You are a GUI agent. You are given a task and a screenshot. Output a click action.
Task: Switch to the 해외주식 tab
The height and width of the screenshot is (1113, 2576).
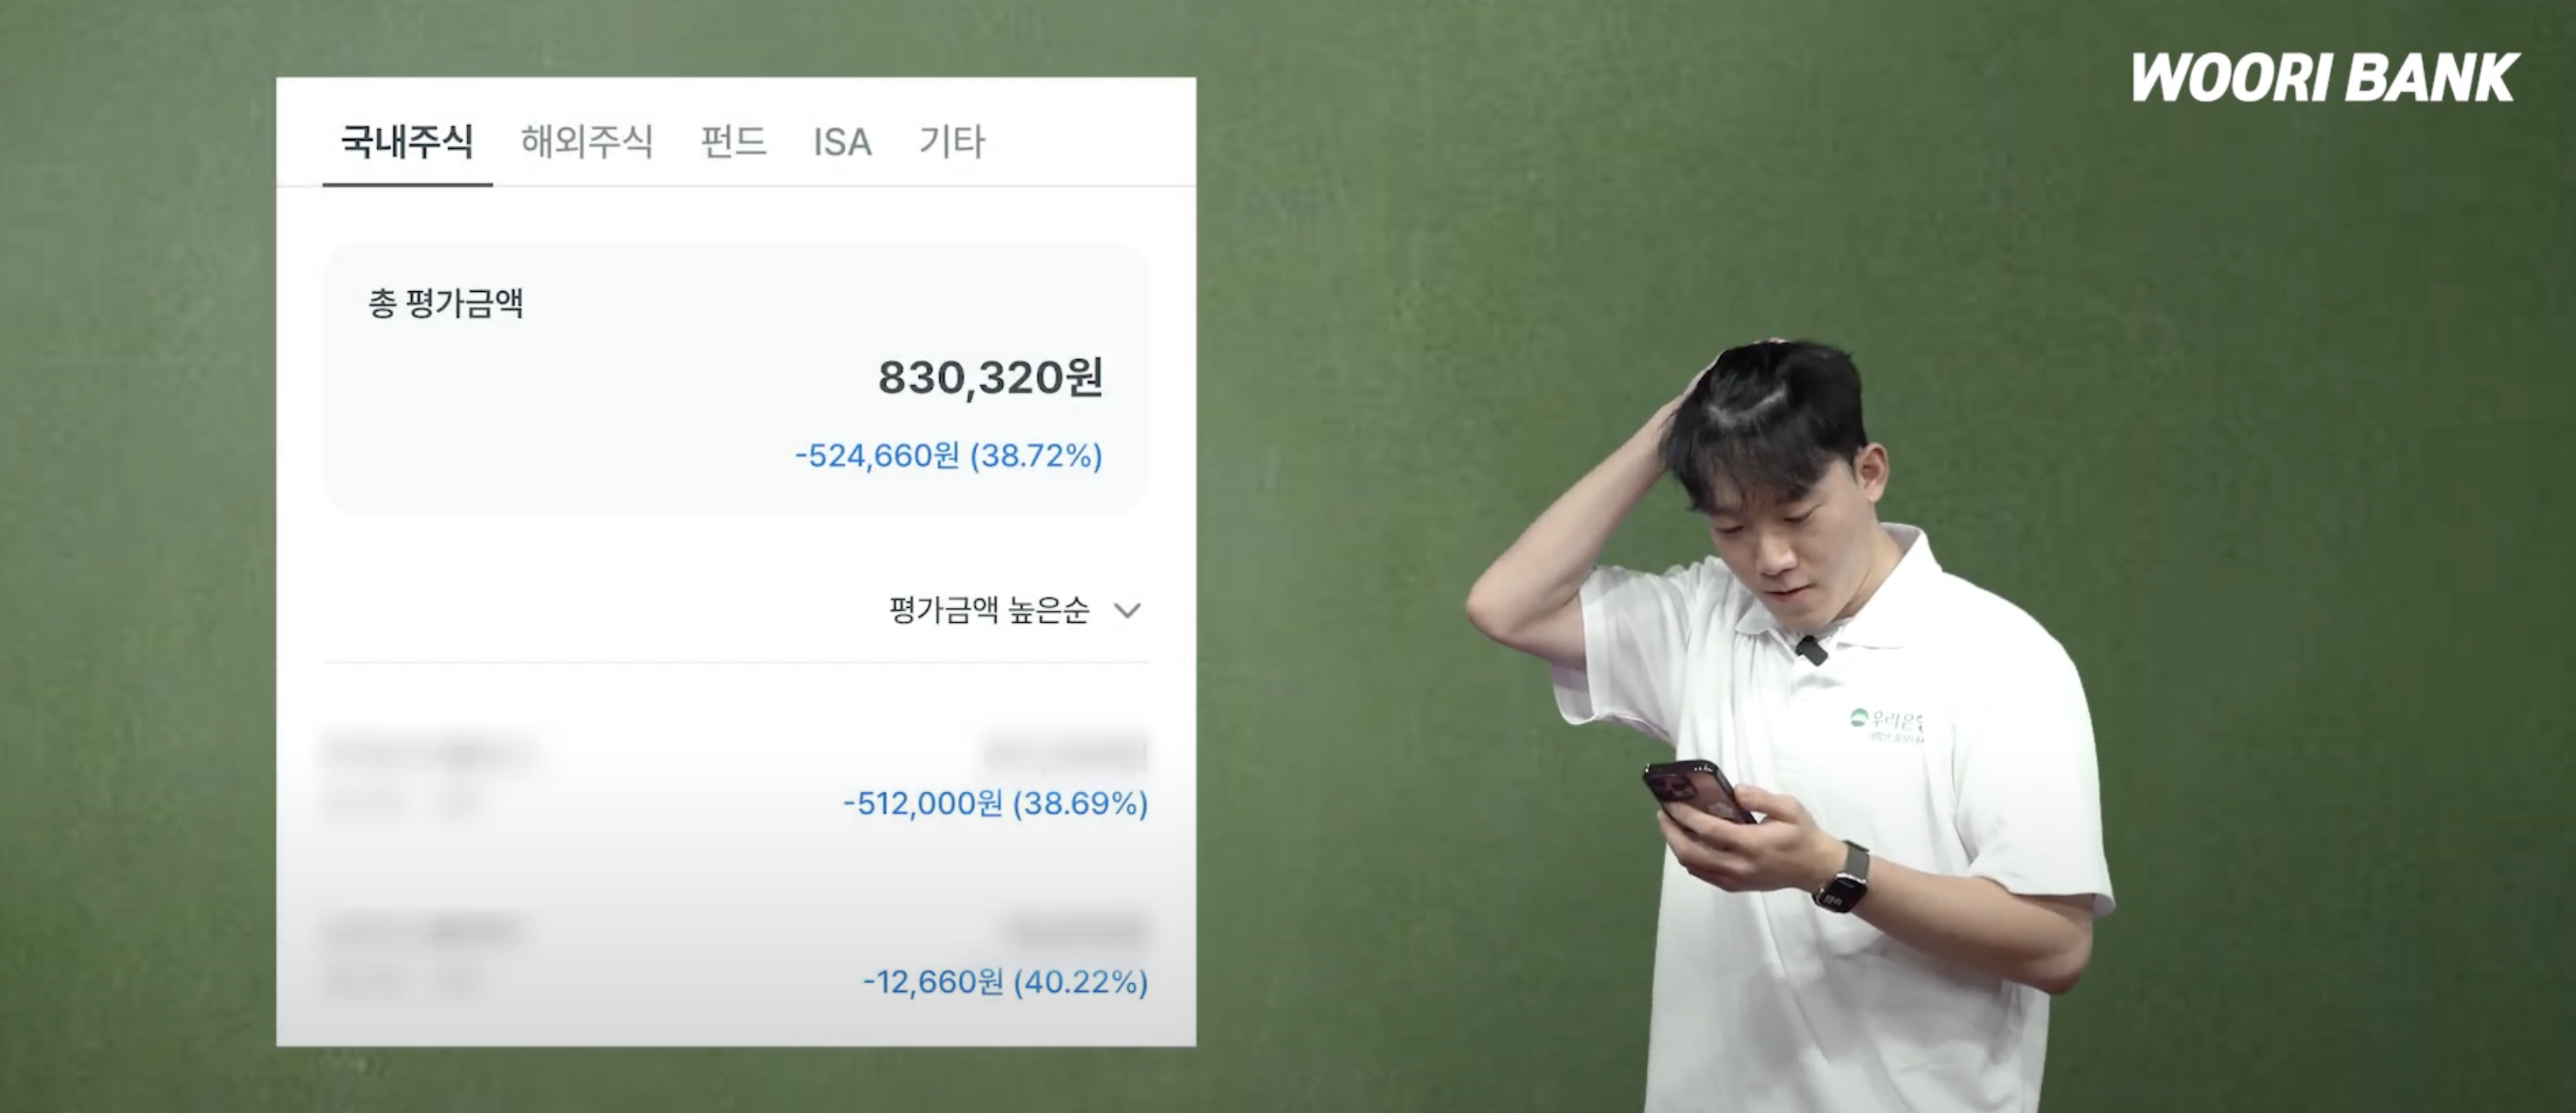coord(587,141)
